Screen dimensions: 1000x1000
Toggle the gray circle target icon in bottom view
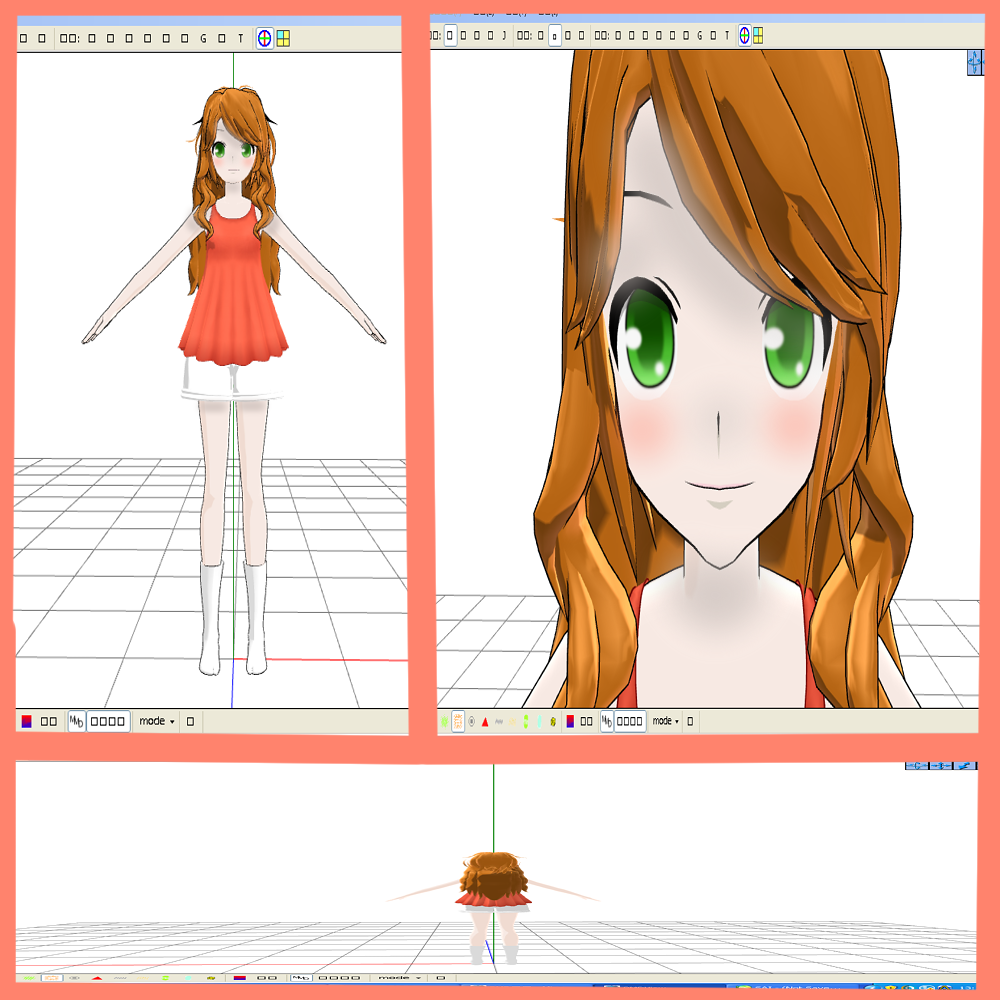(74, 978)
